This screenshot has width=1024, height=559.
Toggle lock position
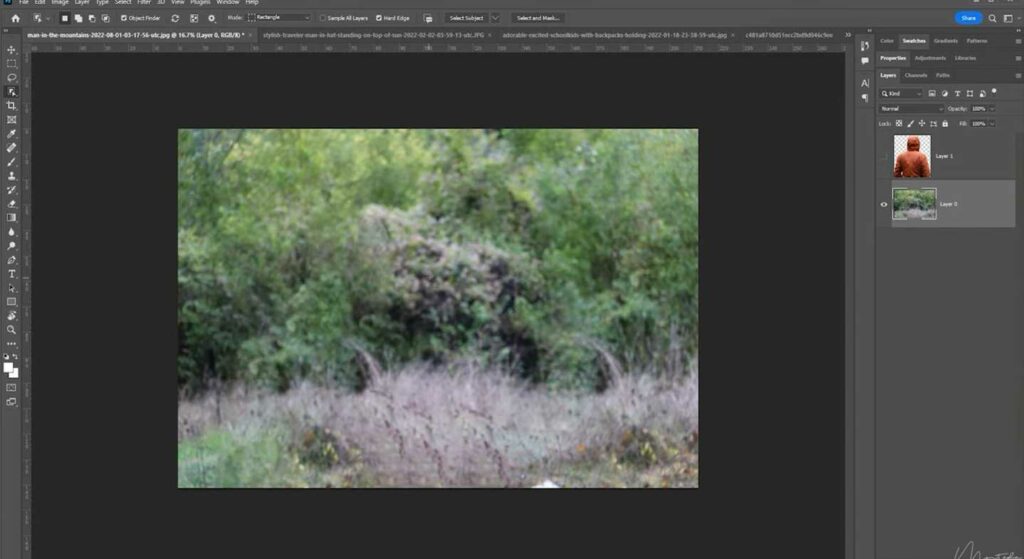[x=921, y=123]
